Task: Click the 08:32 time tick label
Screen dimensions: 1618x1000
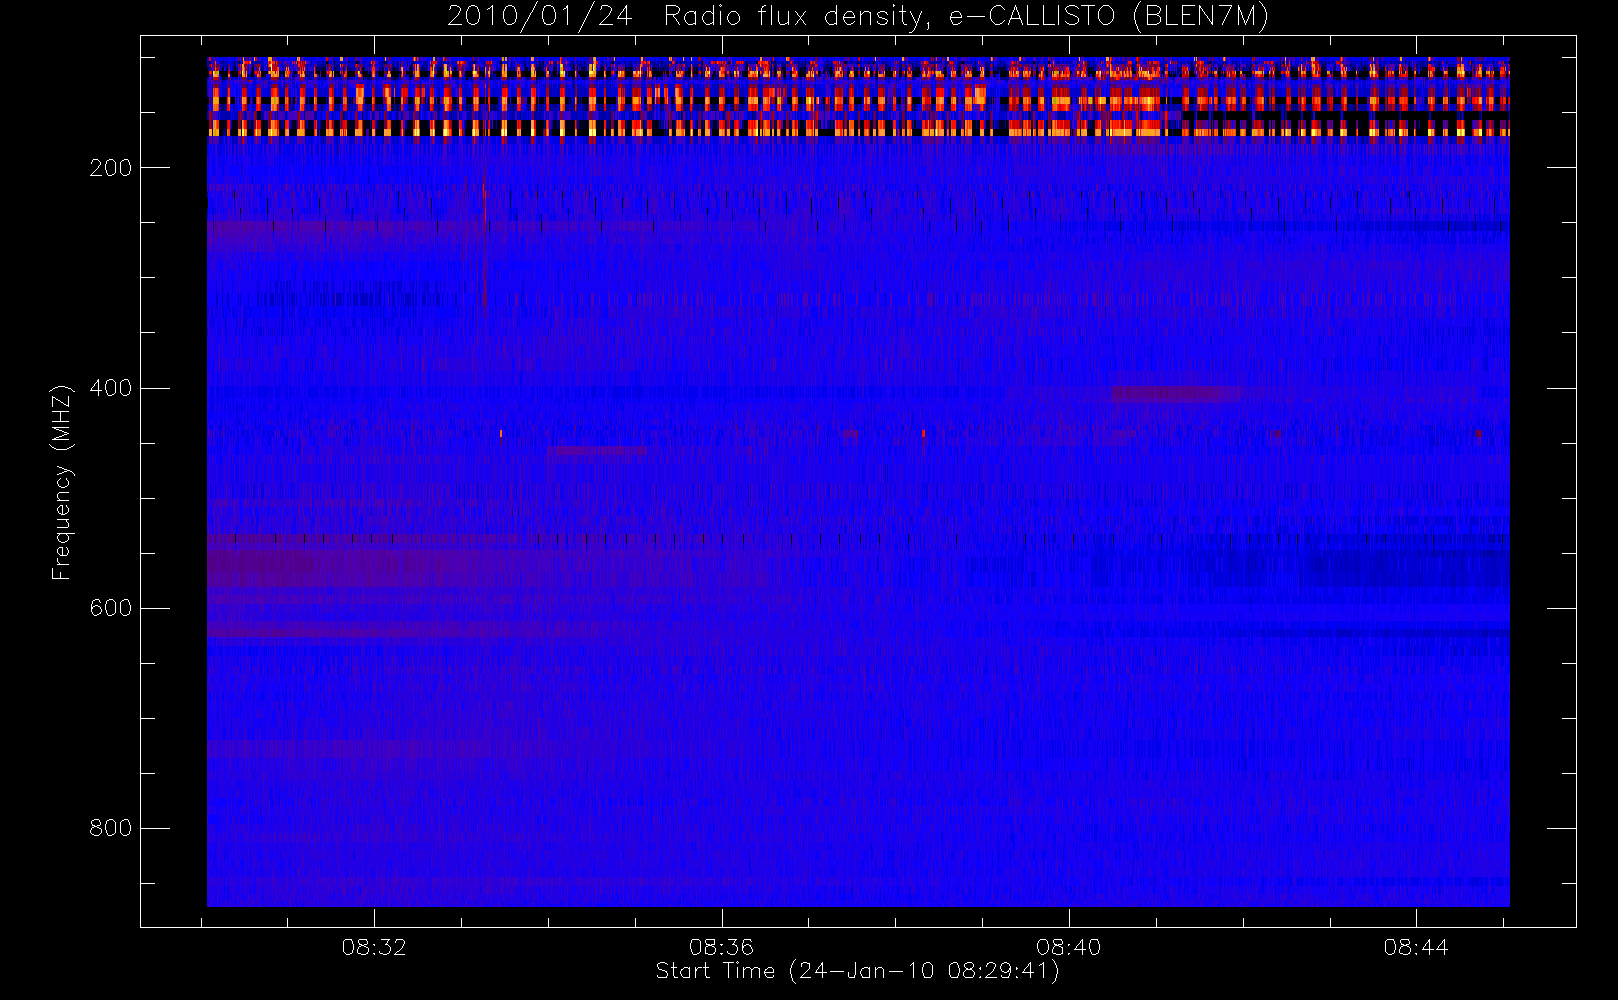Action: point(374,947)
